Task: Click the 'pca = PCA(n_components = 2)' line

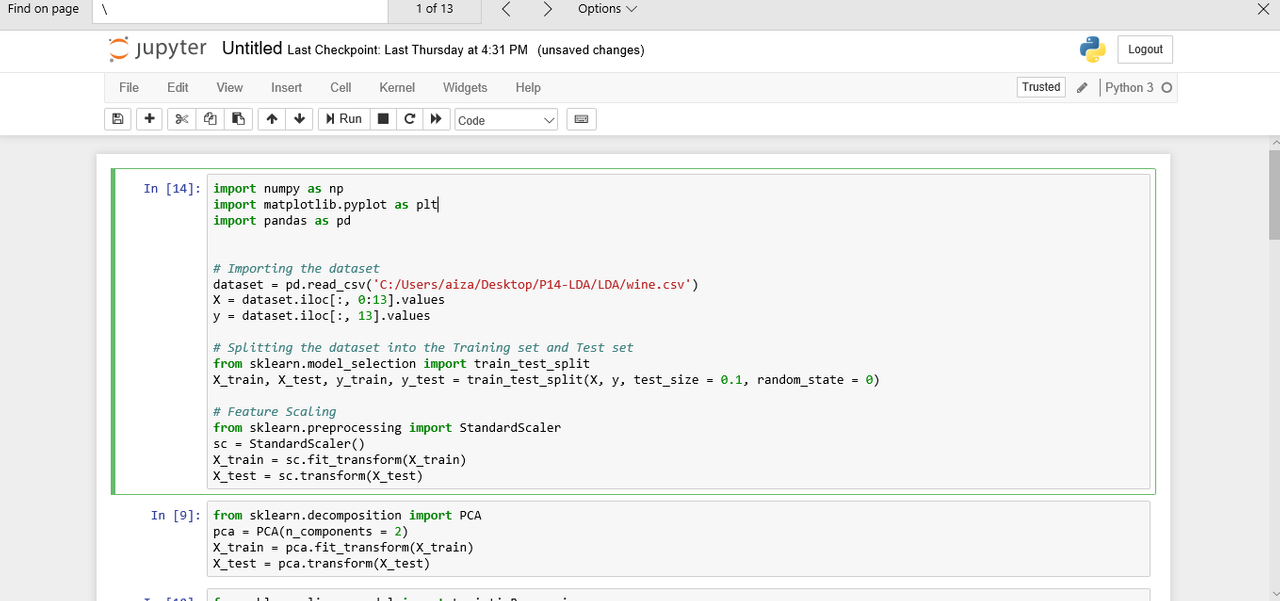Action: pyautogui.click(x=310, y=531)
